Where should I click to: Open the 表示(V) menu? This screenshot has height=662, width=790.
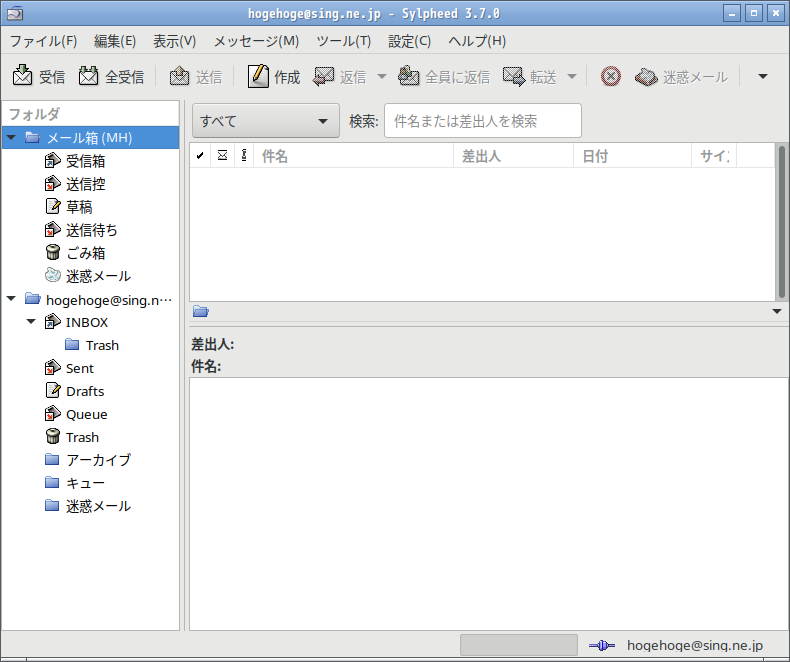click(174, 41)
